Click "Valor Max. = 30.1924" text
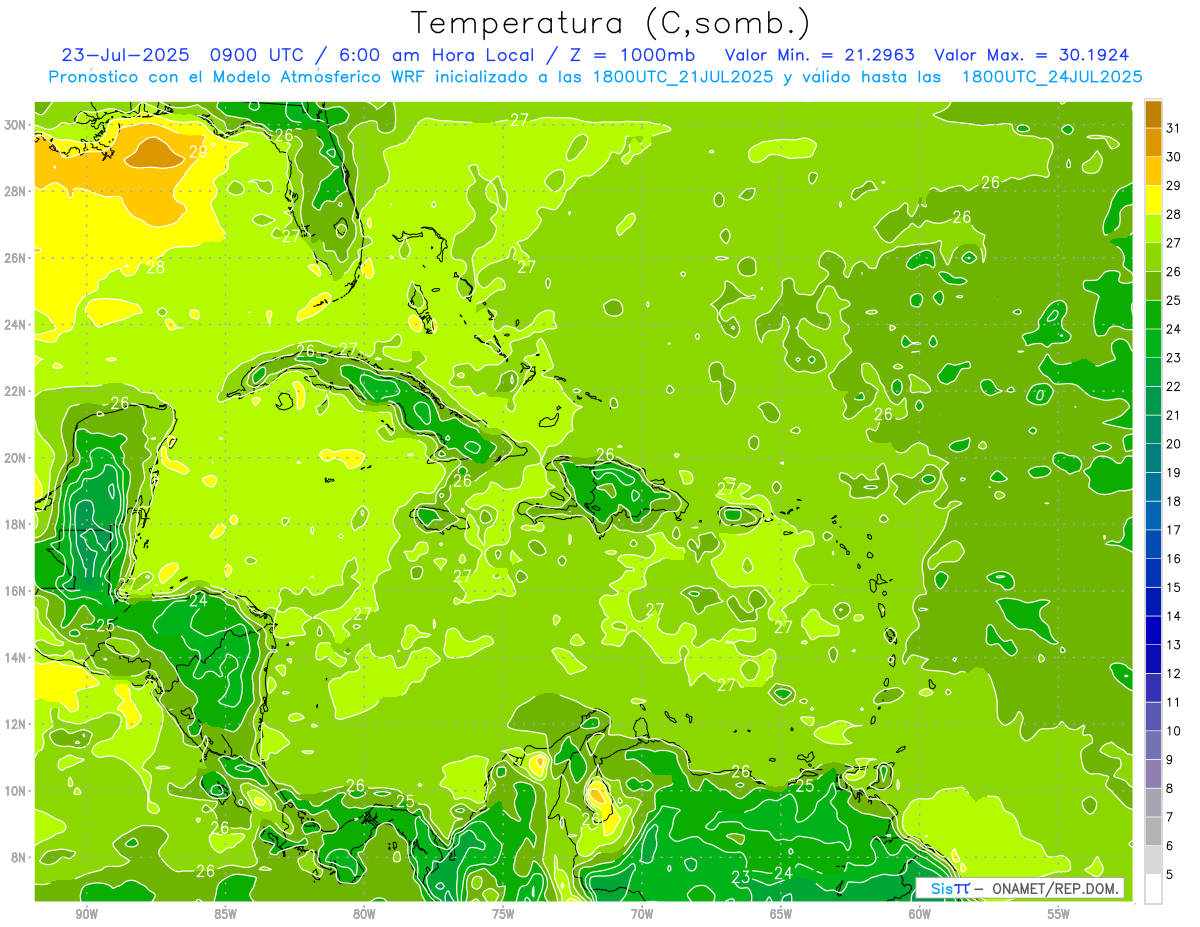This screenshot has height=927, width=1200. click(x=1032, y=55)
